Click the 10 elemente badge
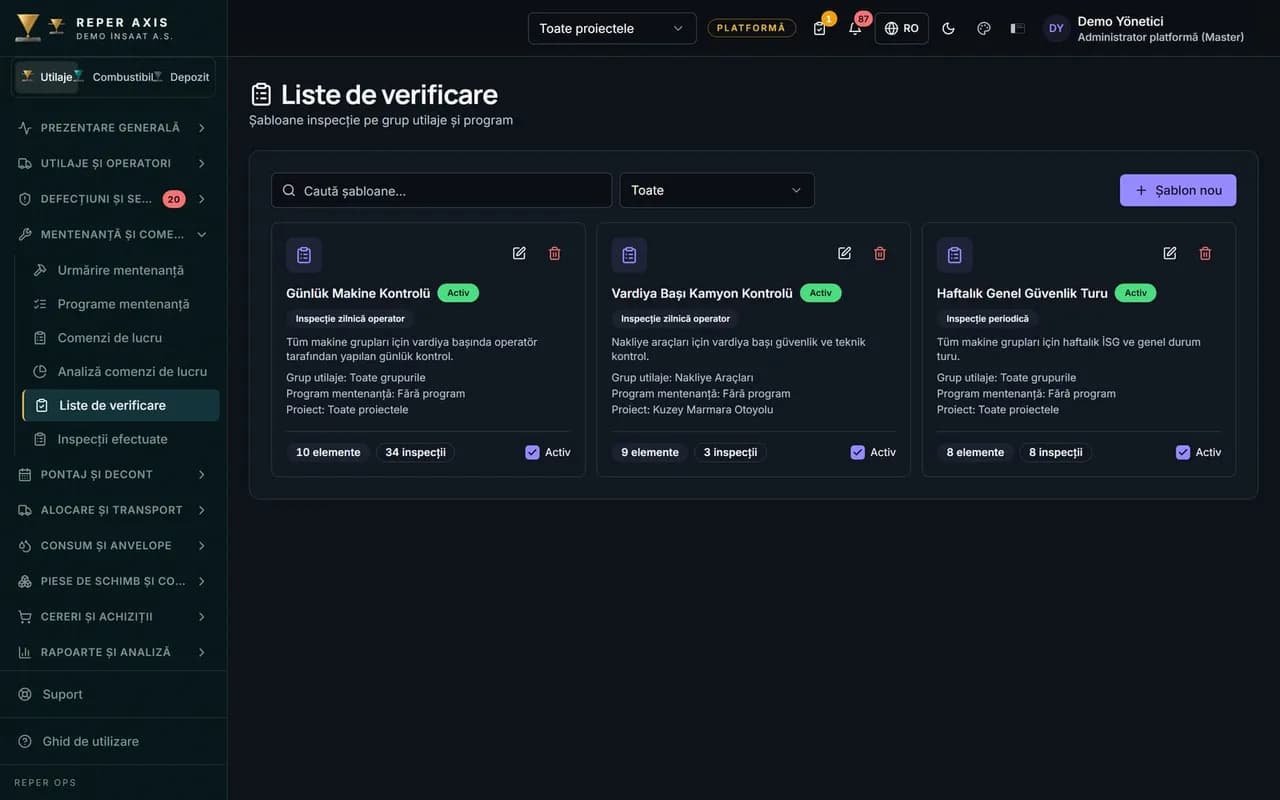 [x=328, y=452]
